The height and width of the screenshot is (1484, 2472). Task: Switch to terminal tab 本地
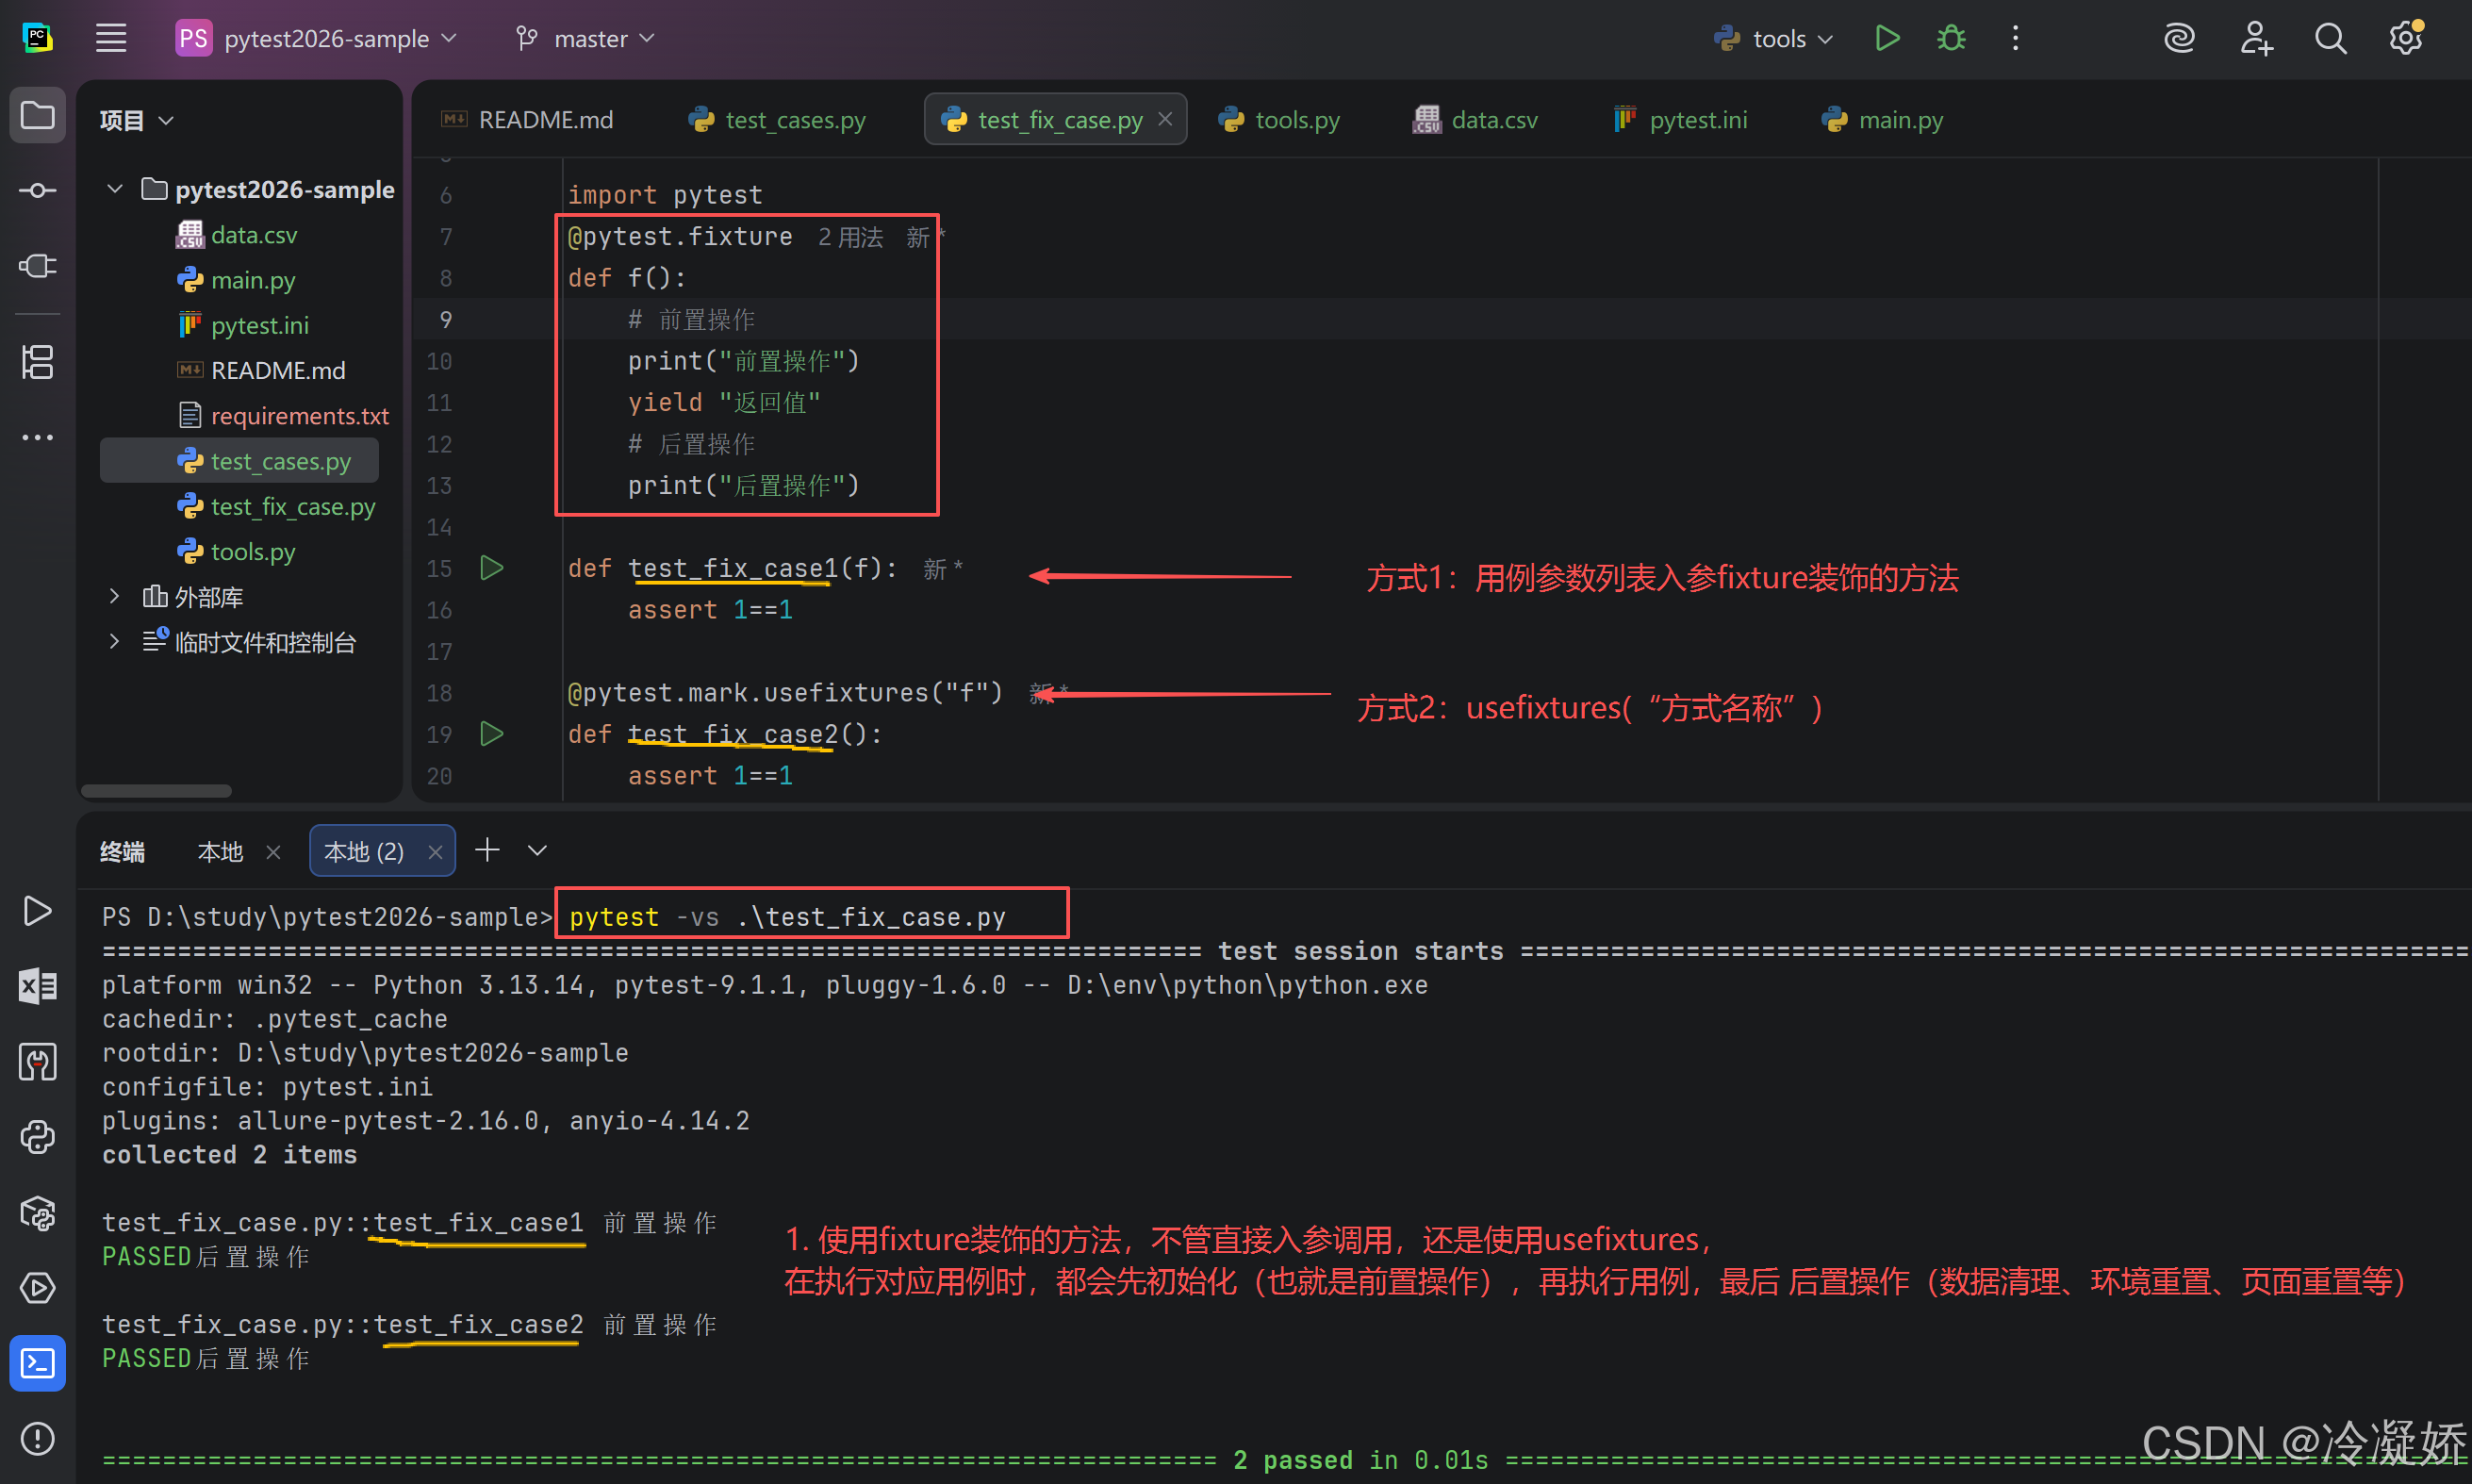220,852
